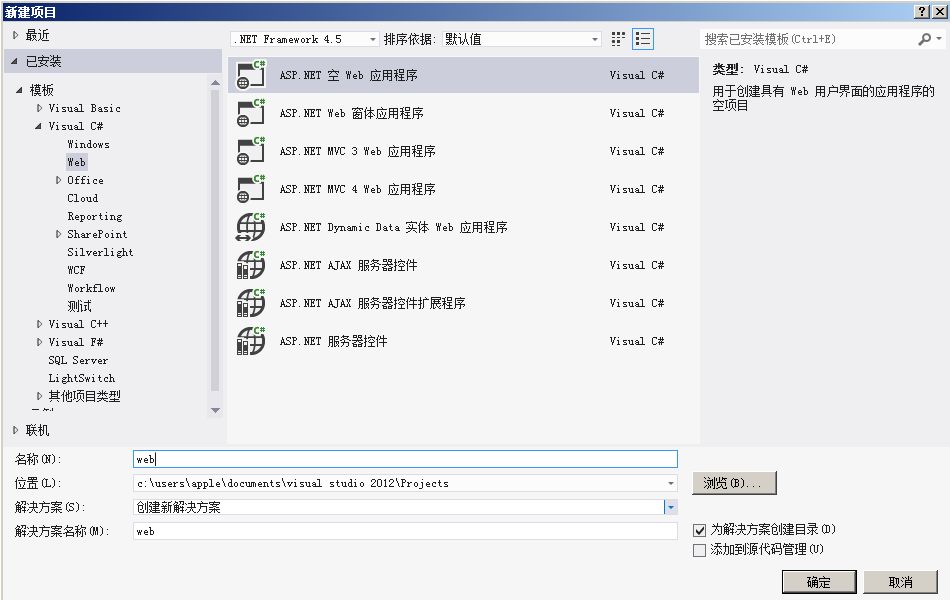Open the .NET Framework 4.5 version dropdown
This screenshot has width=950, height=600.
(x=305, y=39)
